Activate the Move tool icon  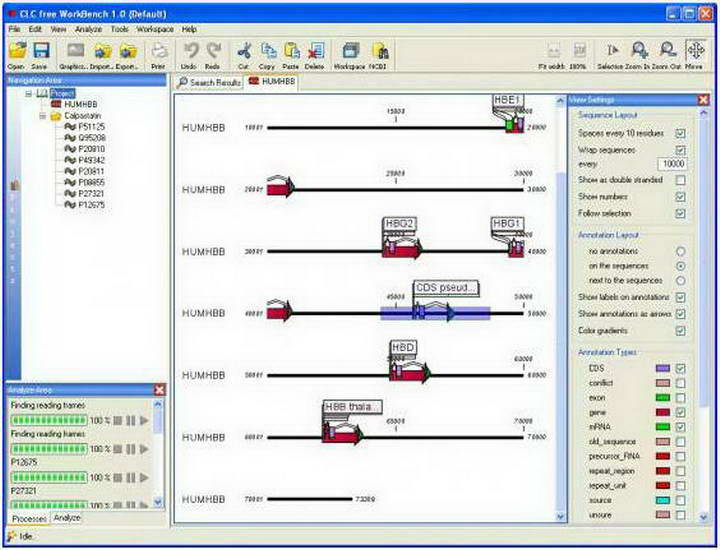(695, 51)
